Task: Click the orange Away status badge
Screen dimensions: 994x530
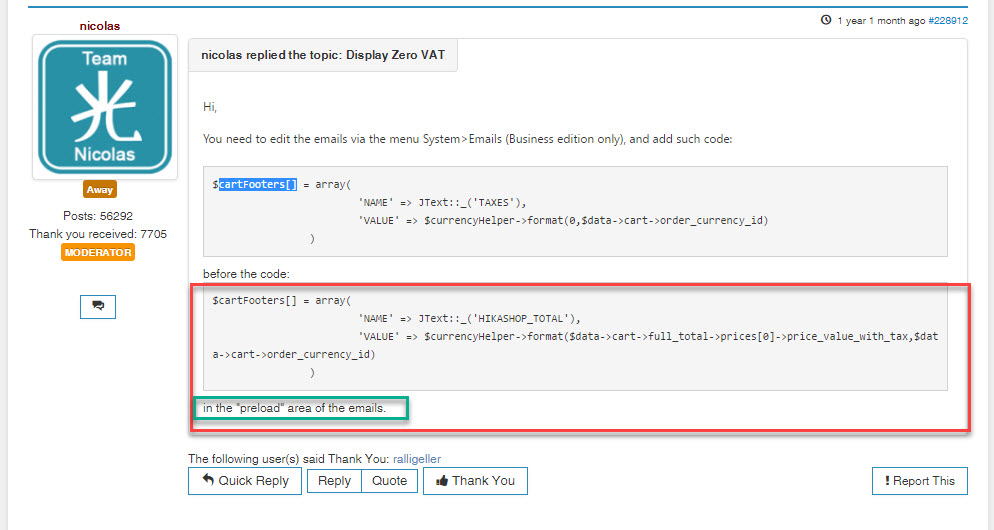Action: coord(100,190)
